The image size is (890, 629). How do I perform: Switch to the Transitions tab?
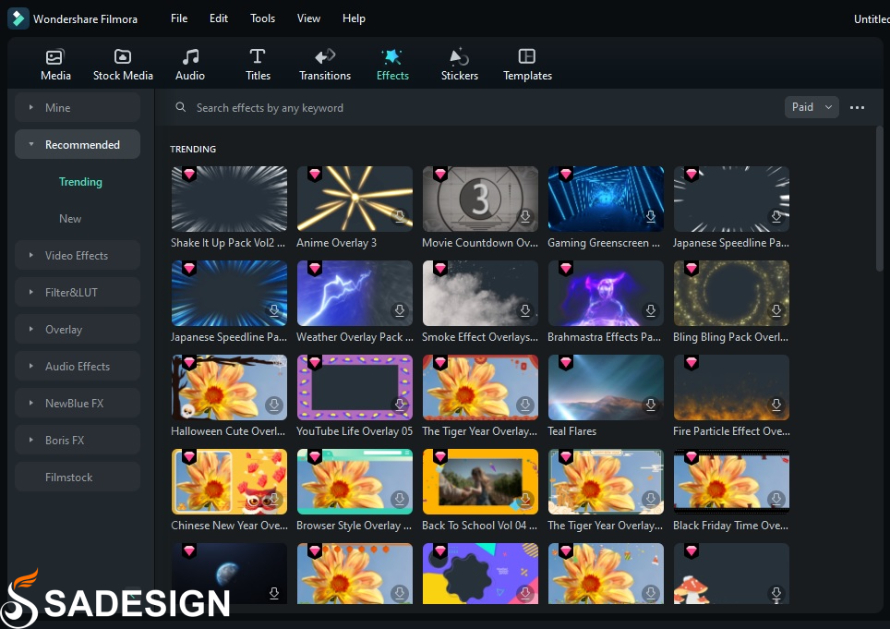pyautogui.click(x=325, y=65)
